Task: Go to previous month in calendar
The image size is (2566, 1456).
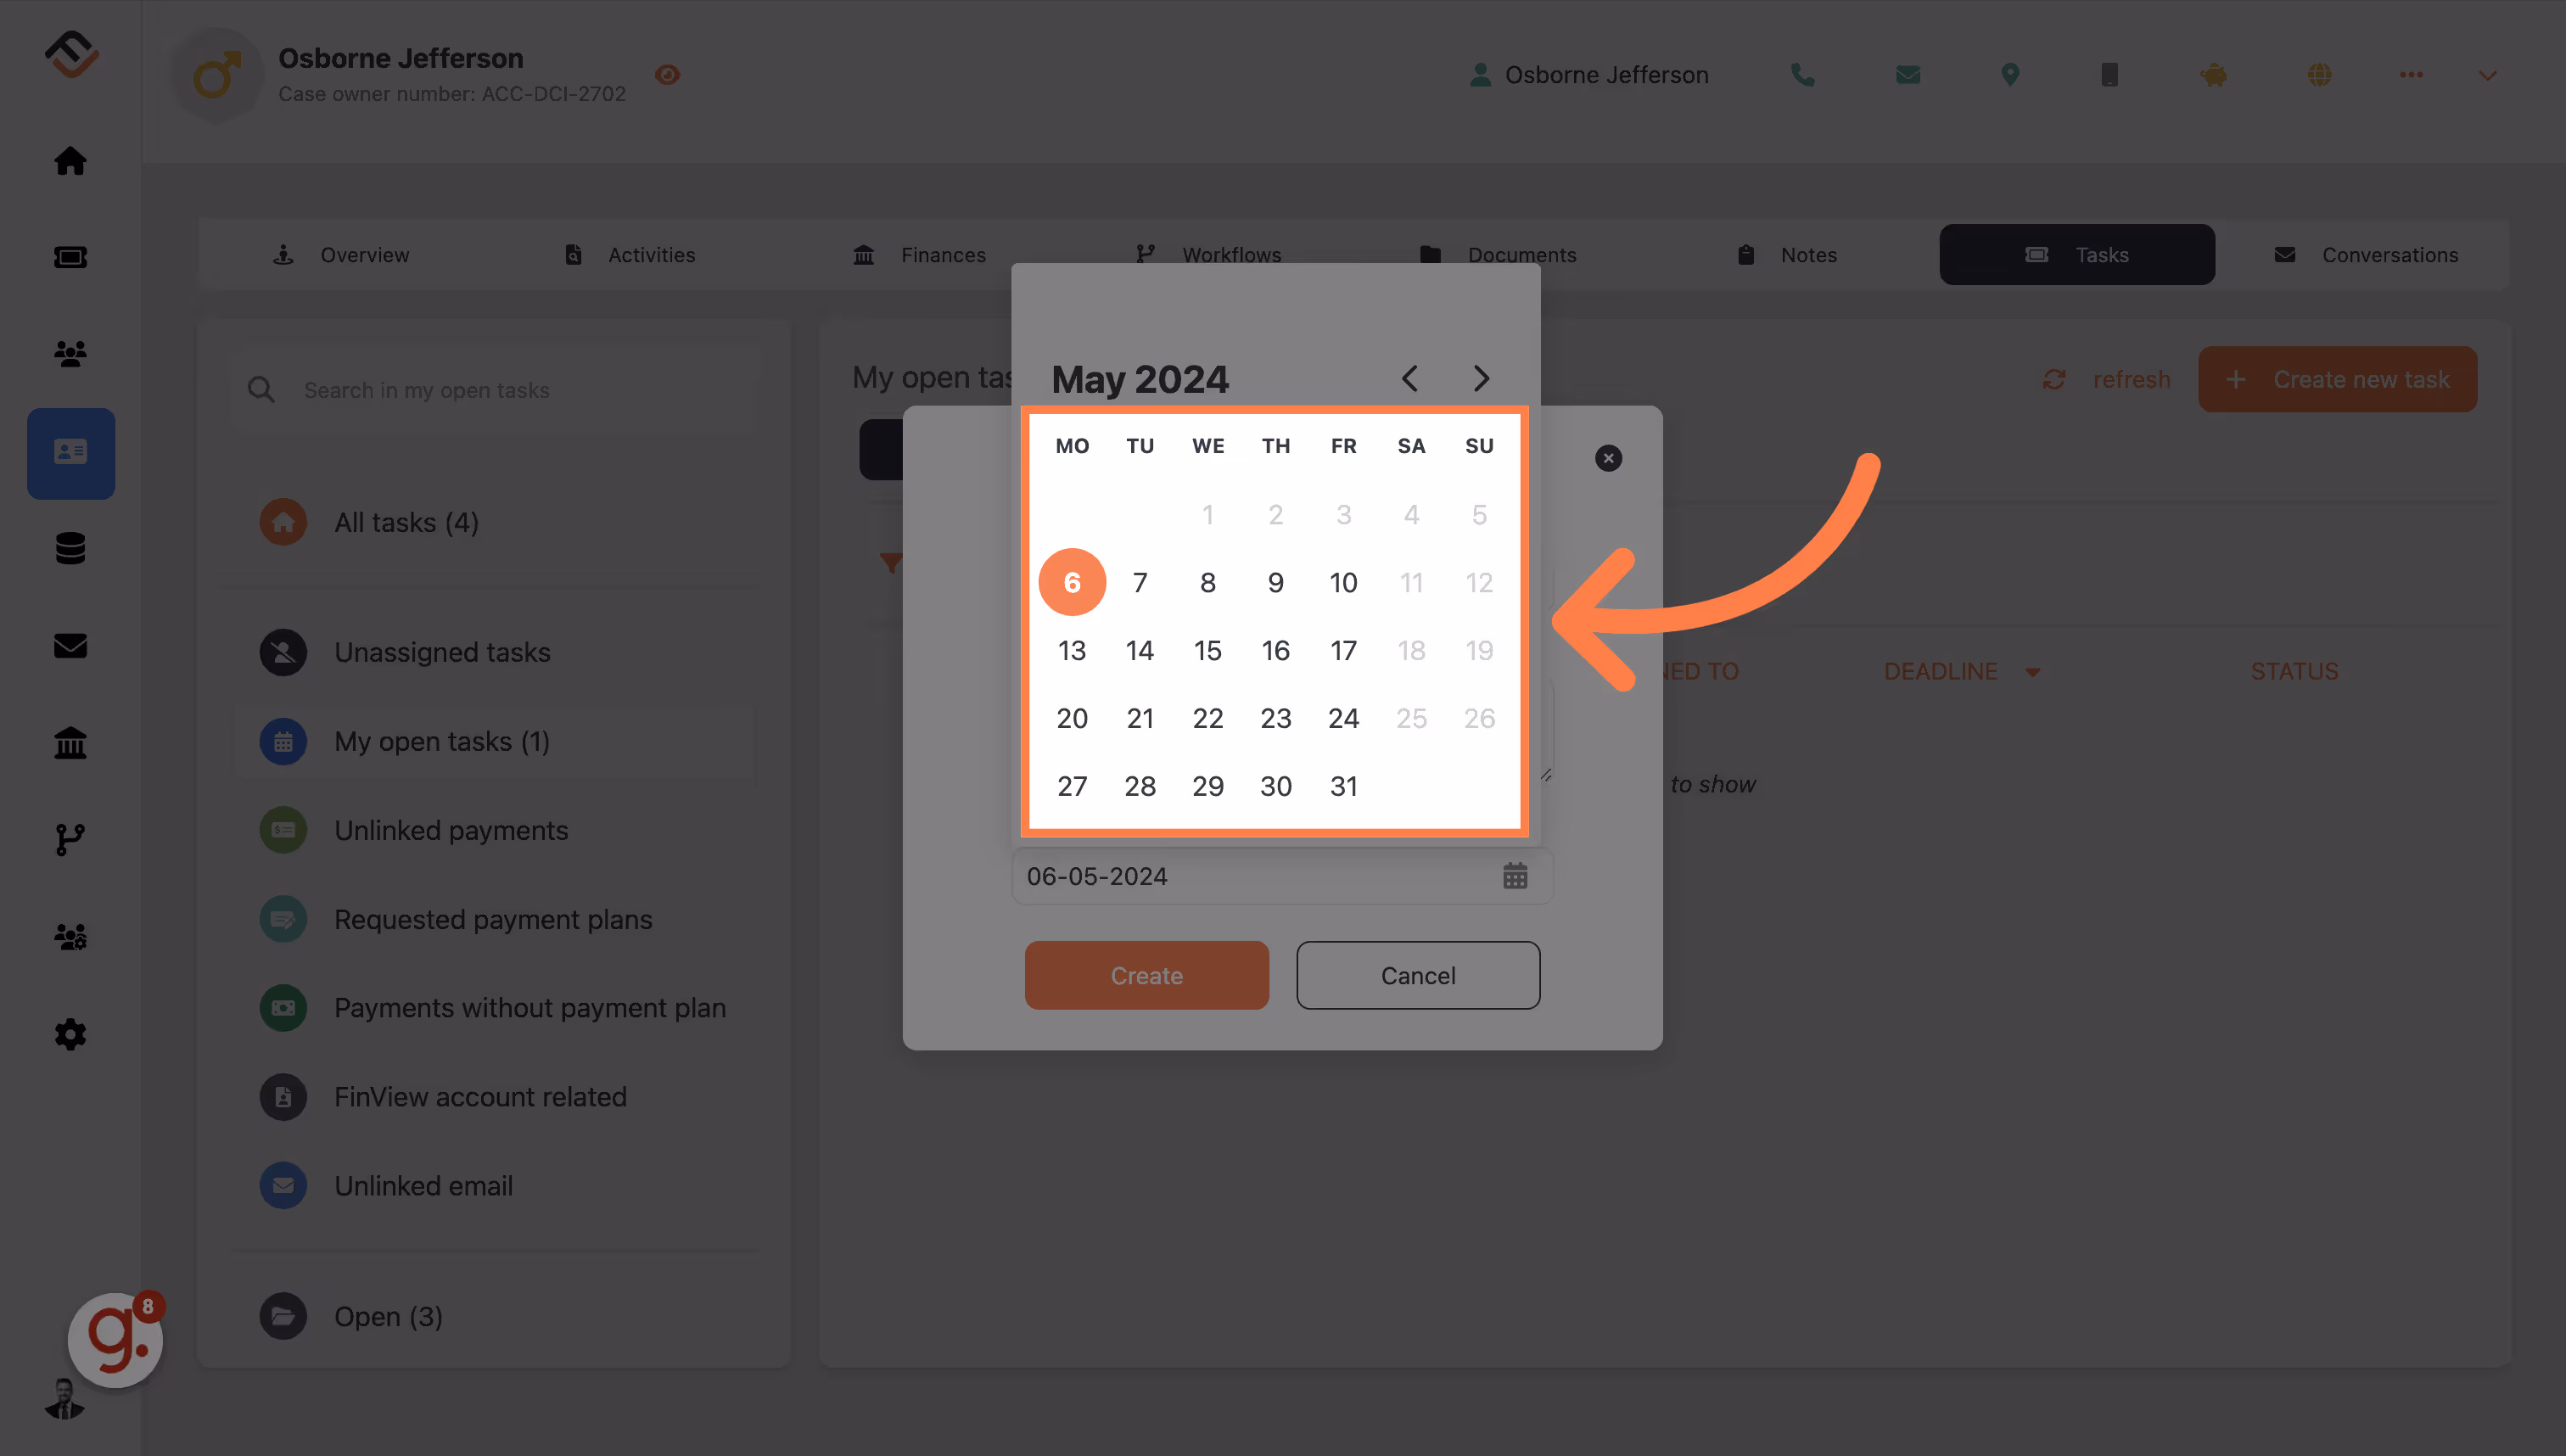Action: point(1410,378)
